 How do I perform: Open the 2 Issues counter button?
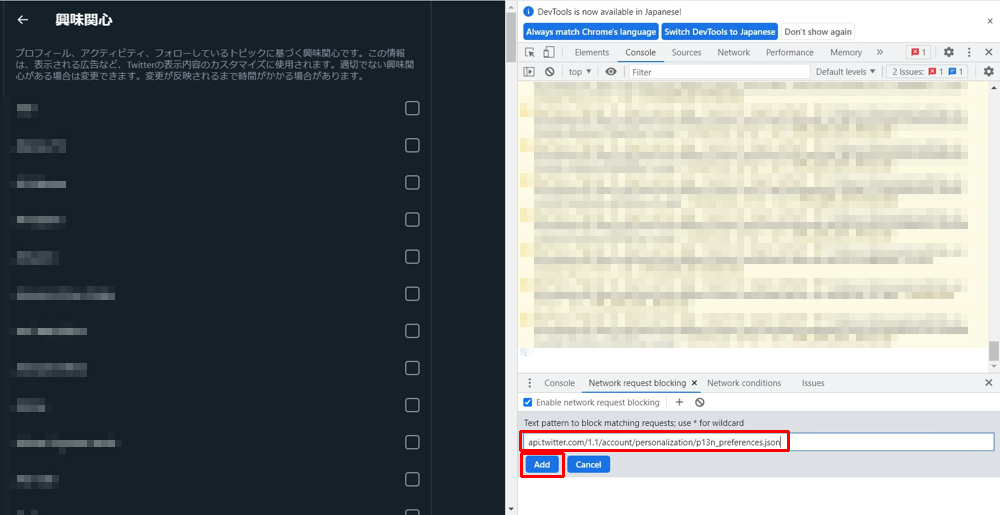coord(927,72)
